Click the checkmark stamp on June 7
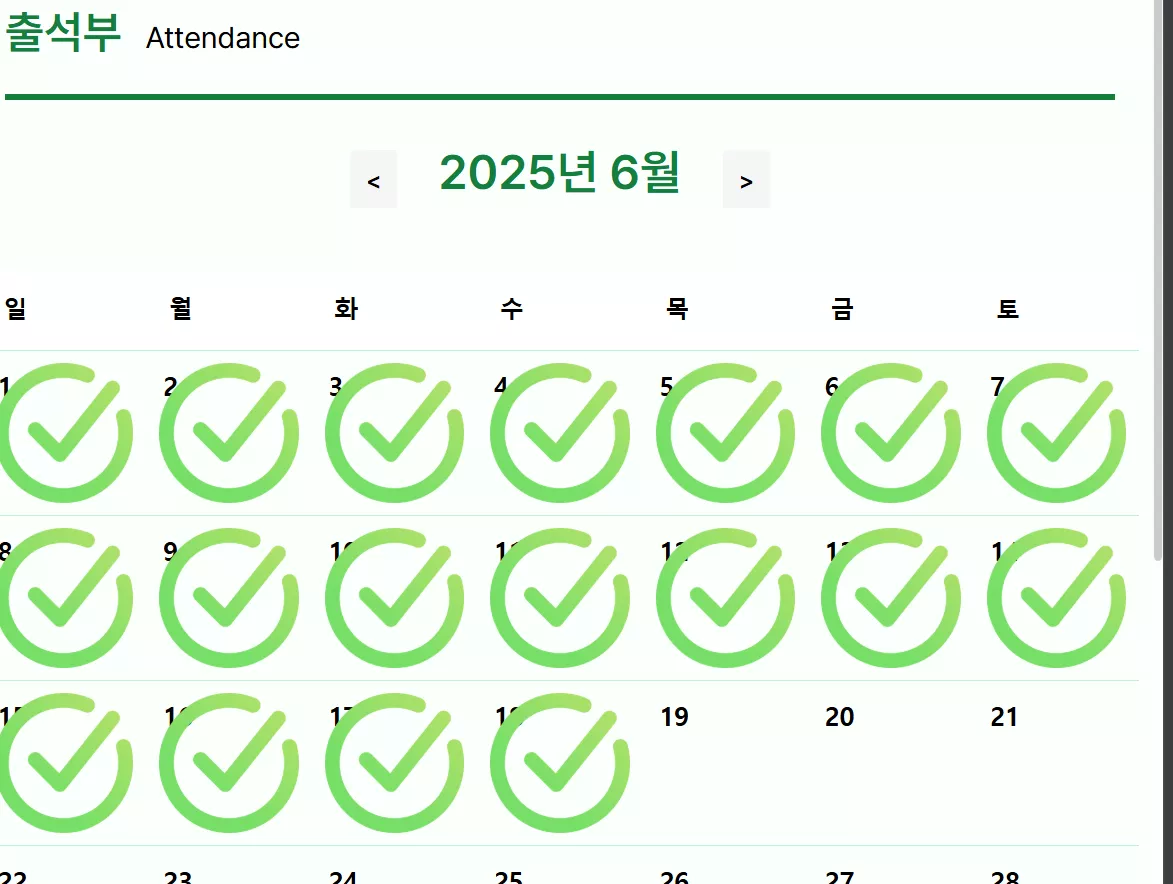1173x884 pixels. 1056,433
